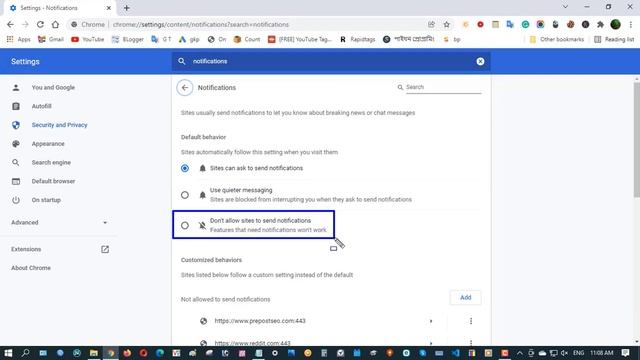The image size is (640, 360).
Task: Clear the notifications search in Settings bar
Action: tap(480, 61)
